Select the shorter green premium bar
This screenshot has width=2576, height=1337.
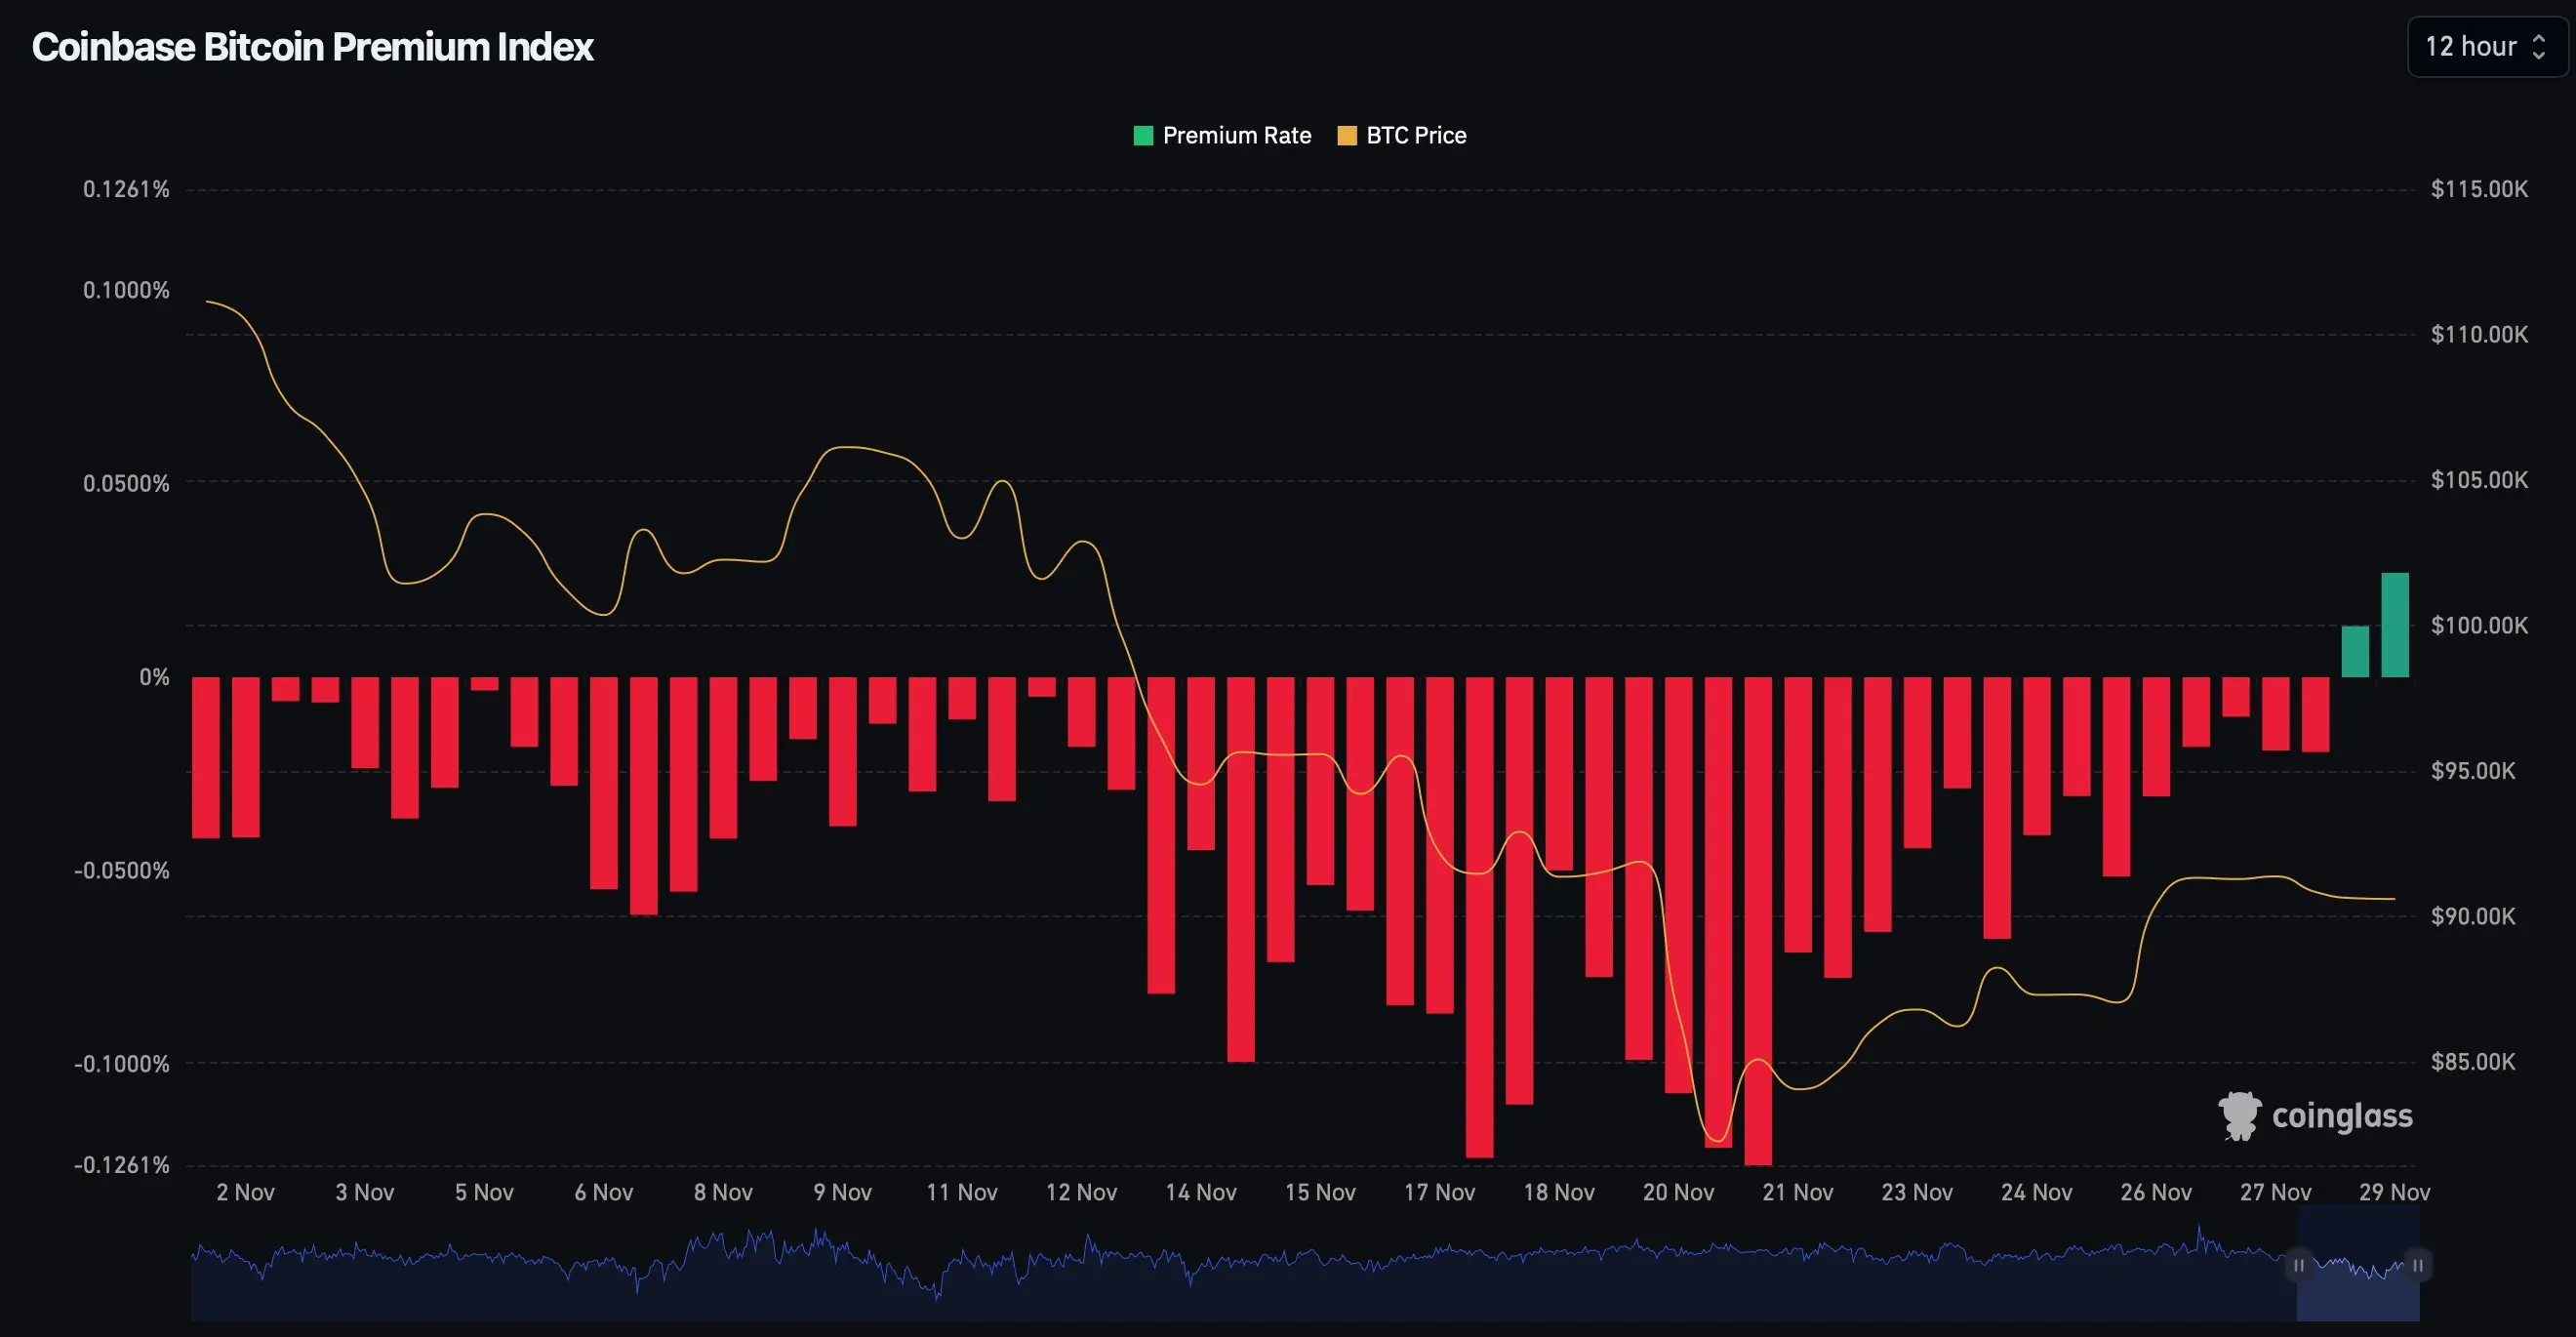point(2355,652)
